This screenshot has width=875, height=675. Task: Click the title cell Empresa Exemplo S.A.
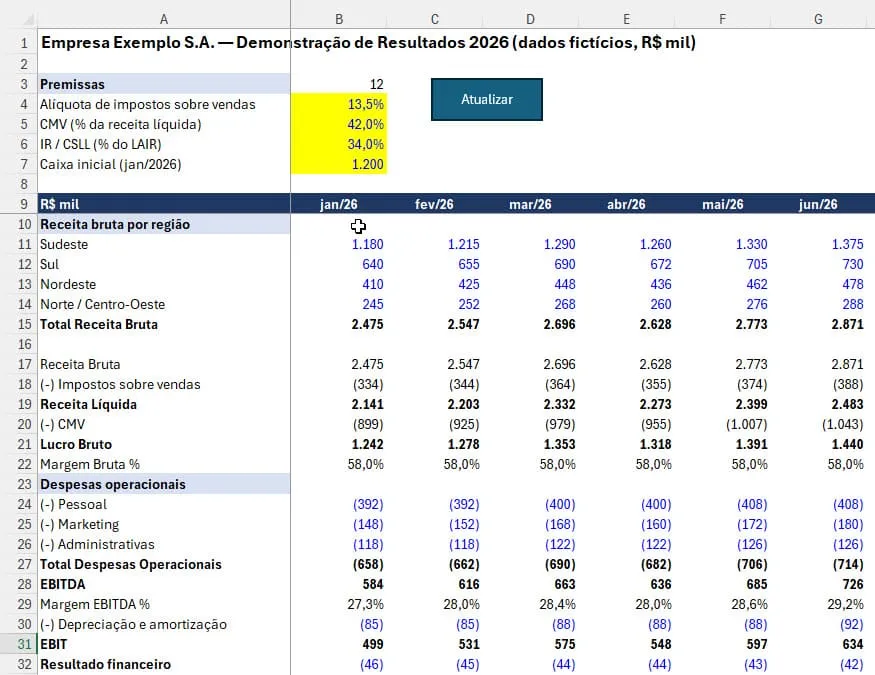[164, 43]
